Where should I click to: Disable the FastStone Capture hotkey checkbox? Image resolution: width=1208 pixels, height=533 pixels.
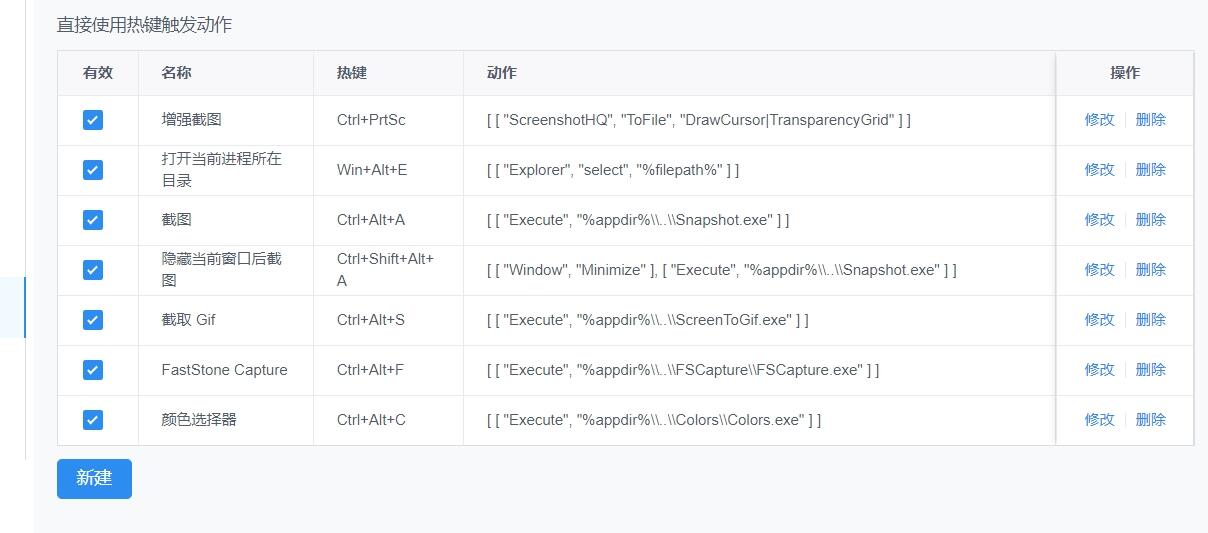coord(93,370)
